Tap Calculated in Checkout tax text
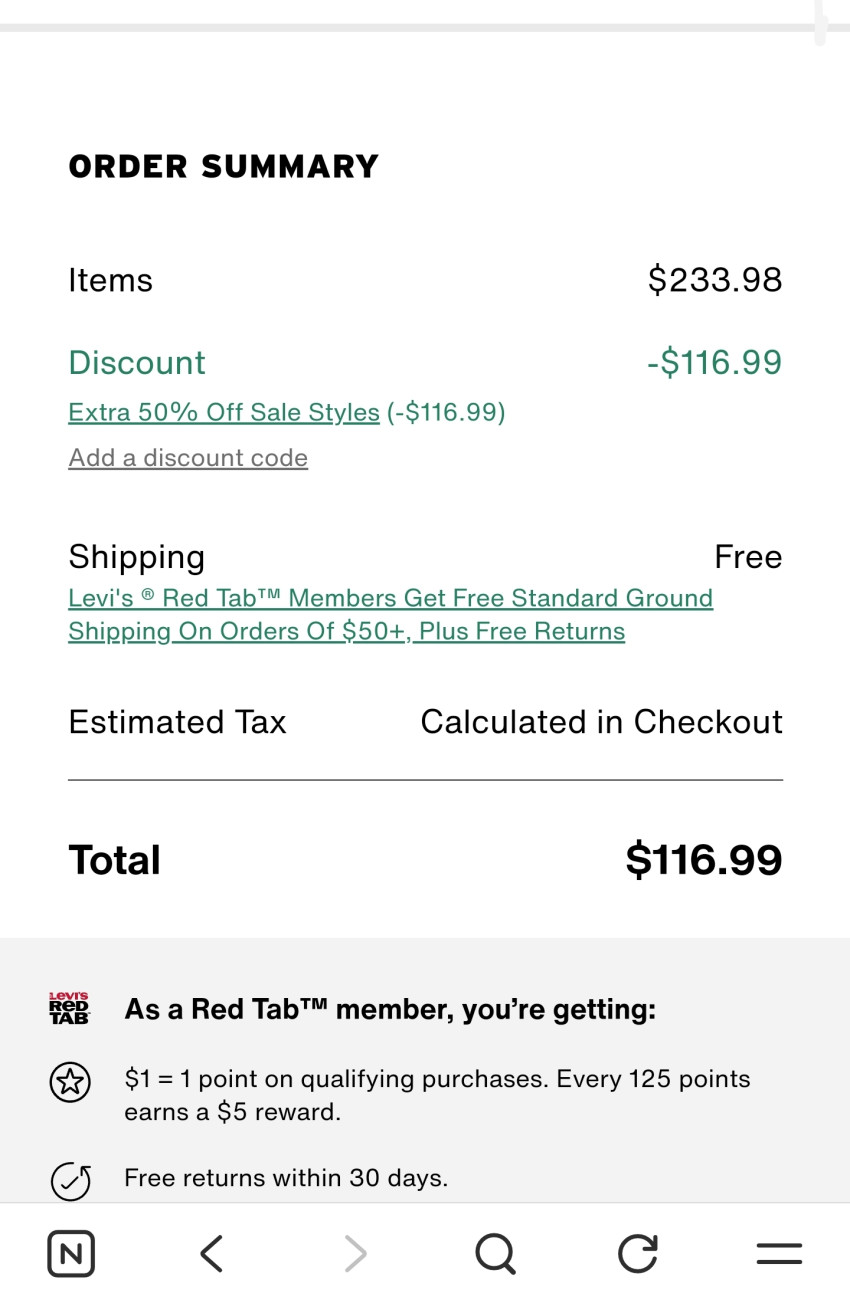850x1313 pixels. tap(601, 722)
